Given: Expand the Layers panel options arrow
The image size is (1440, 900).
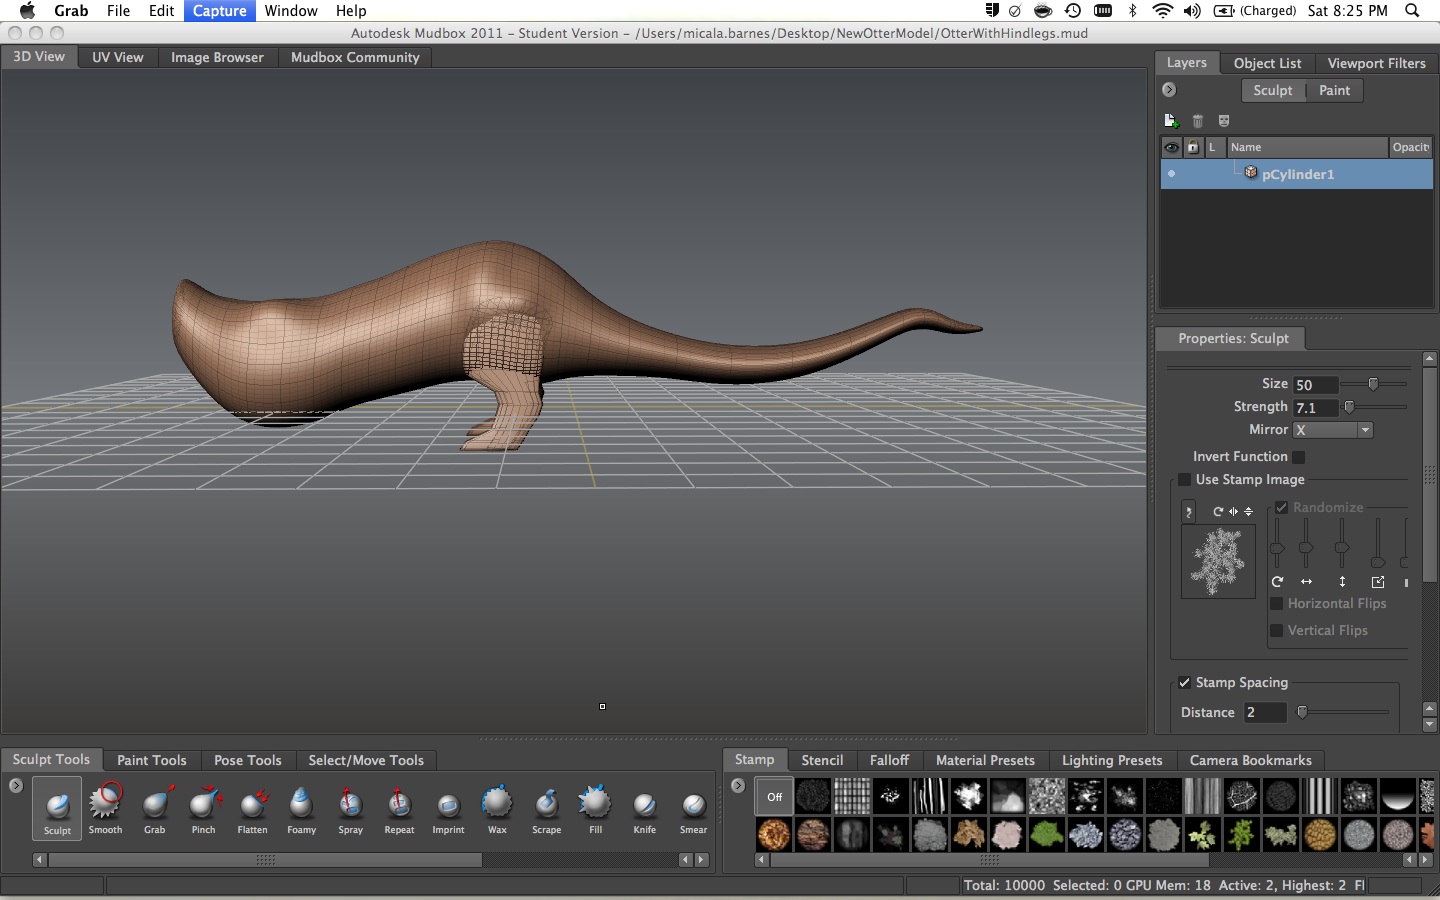Looking at the screenshot, I should point(1169,90).
